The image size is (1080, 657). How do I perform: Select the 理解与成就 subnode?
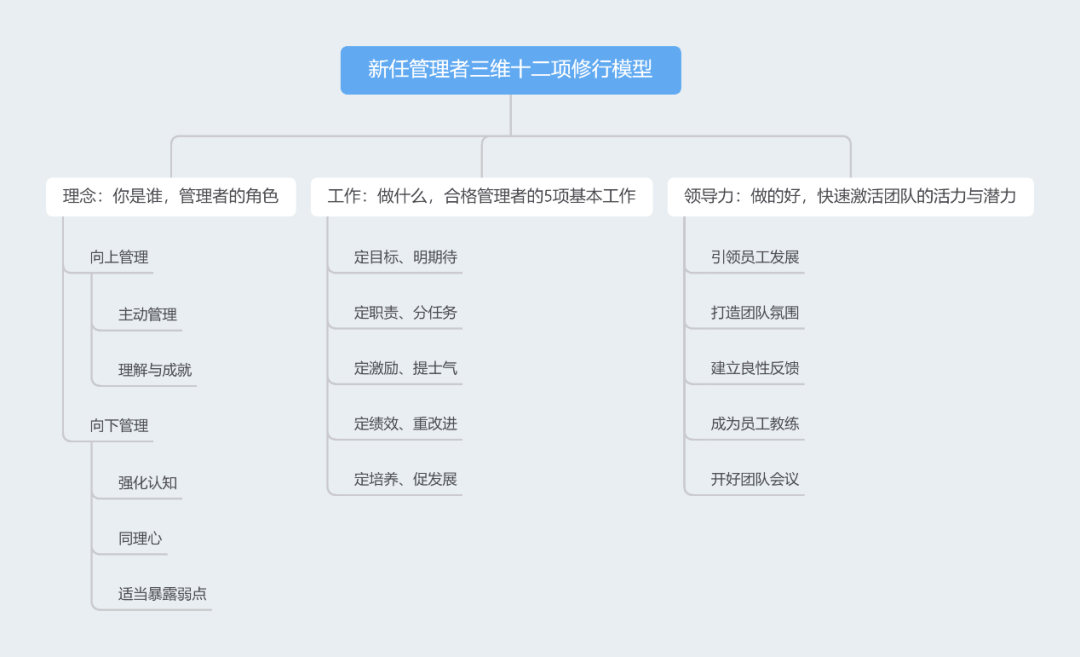(155, 371)
